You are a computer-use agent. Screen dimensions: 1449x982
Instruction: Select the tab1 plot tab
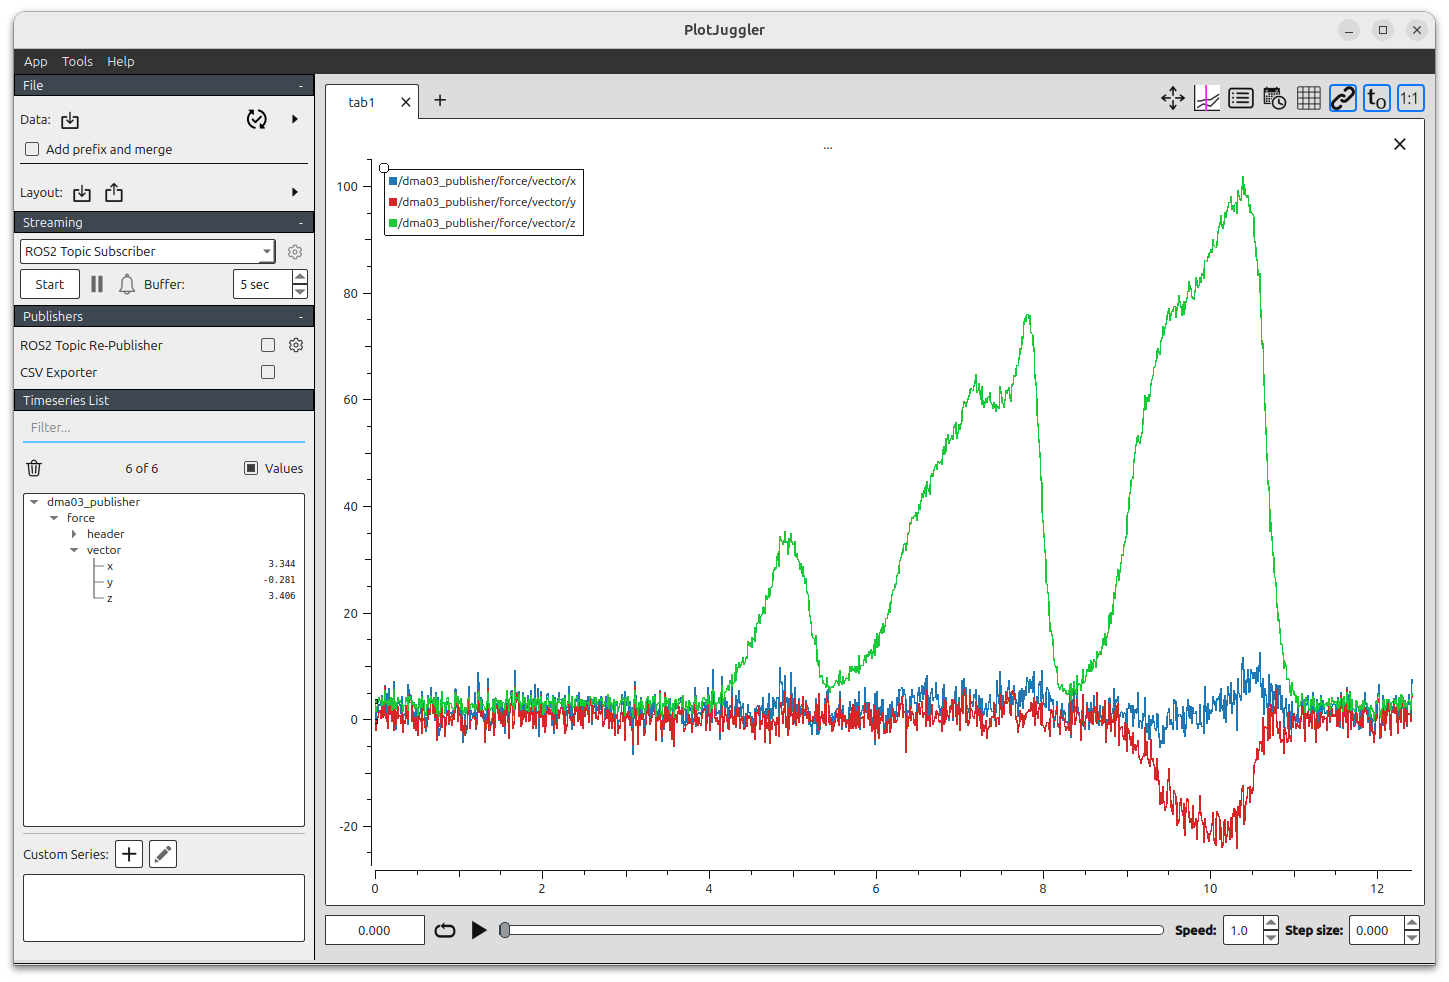pyautogui.click(x=361, y=102)
